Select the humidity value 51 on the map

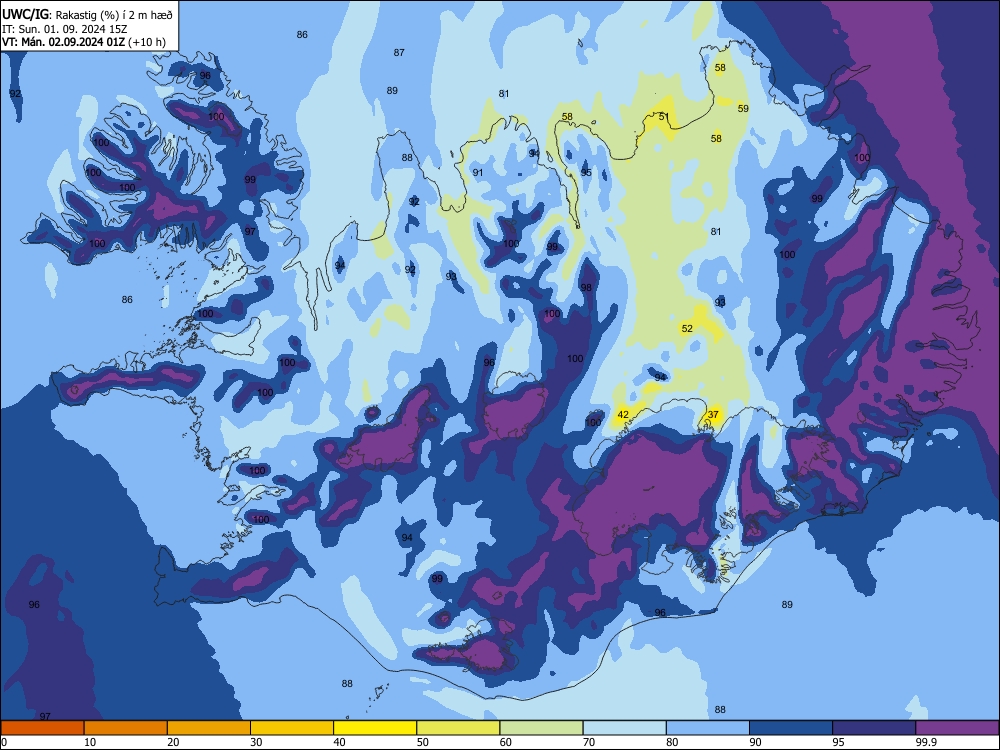tap(664, 116)
